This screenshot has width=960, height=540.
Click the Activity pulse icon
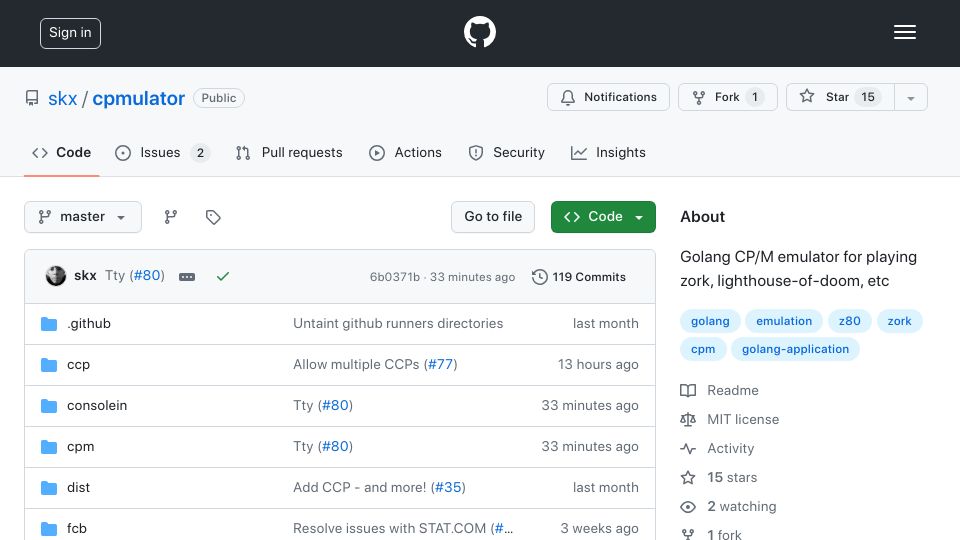click(x=688, y=448)
